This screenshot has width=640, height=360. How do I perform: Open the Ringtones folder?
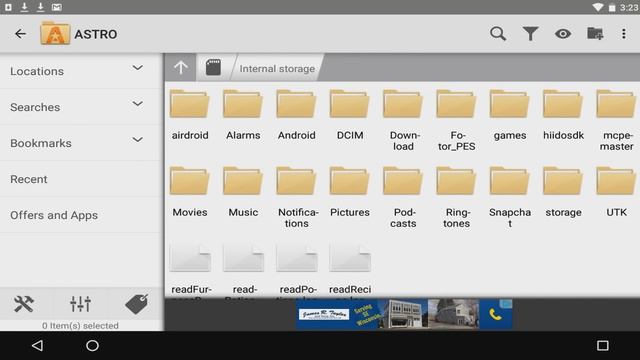(x=456, y=198)
